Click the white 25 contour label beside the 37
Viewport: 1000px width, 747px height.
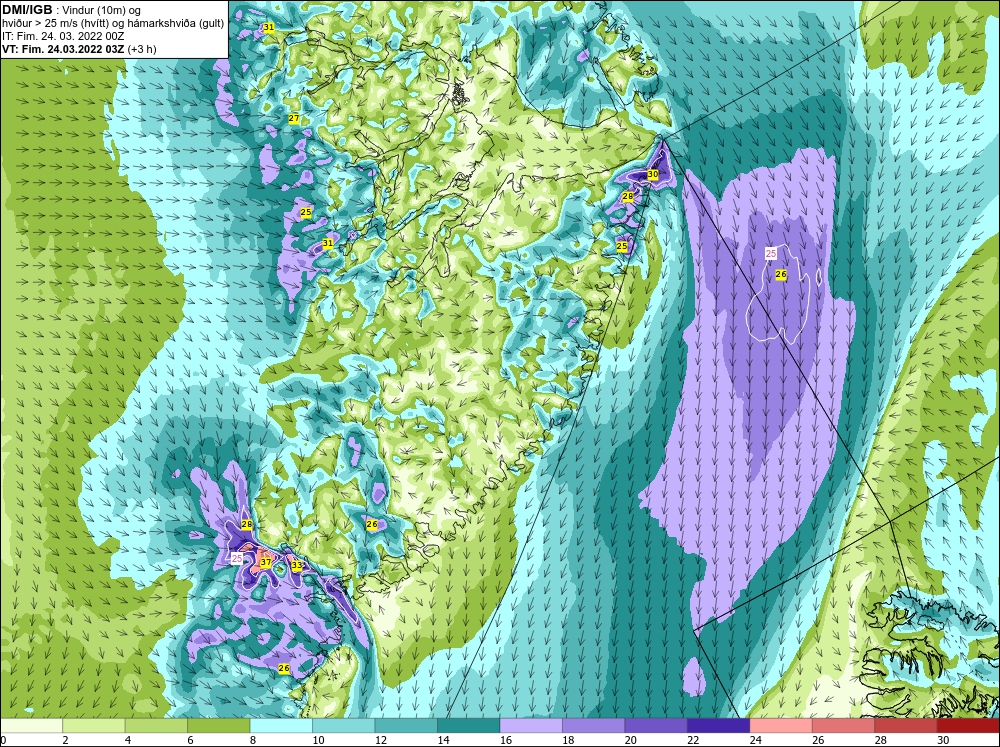pyautogui.click(x=237, y=558)
